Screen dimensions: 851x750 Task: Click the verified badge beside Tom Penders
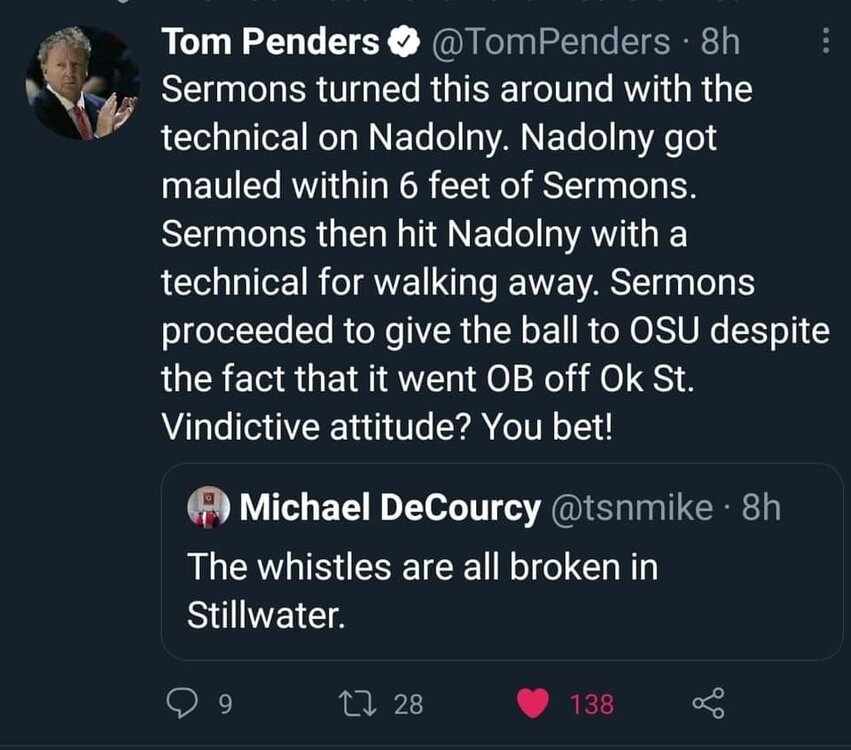click(403, 43)
